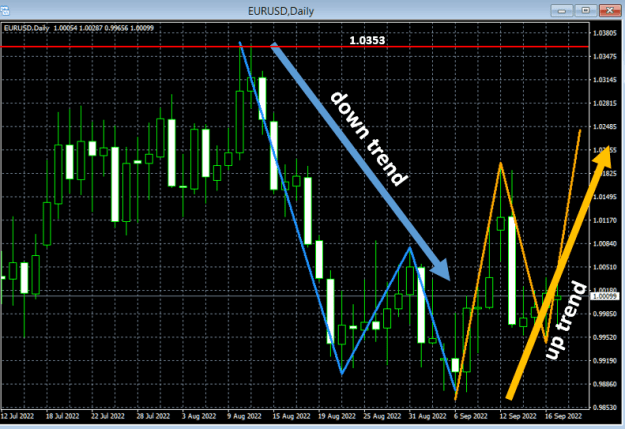
Task: Click the 15 Aug 2022 date label
Action: pos(291,417)
